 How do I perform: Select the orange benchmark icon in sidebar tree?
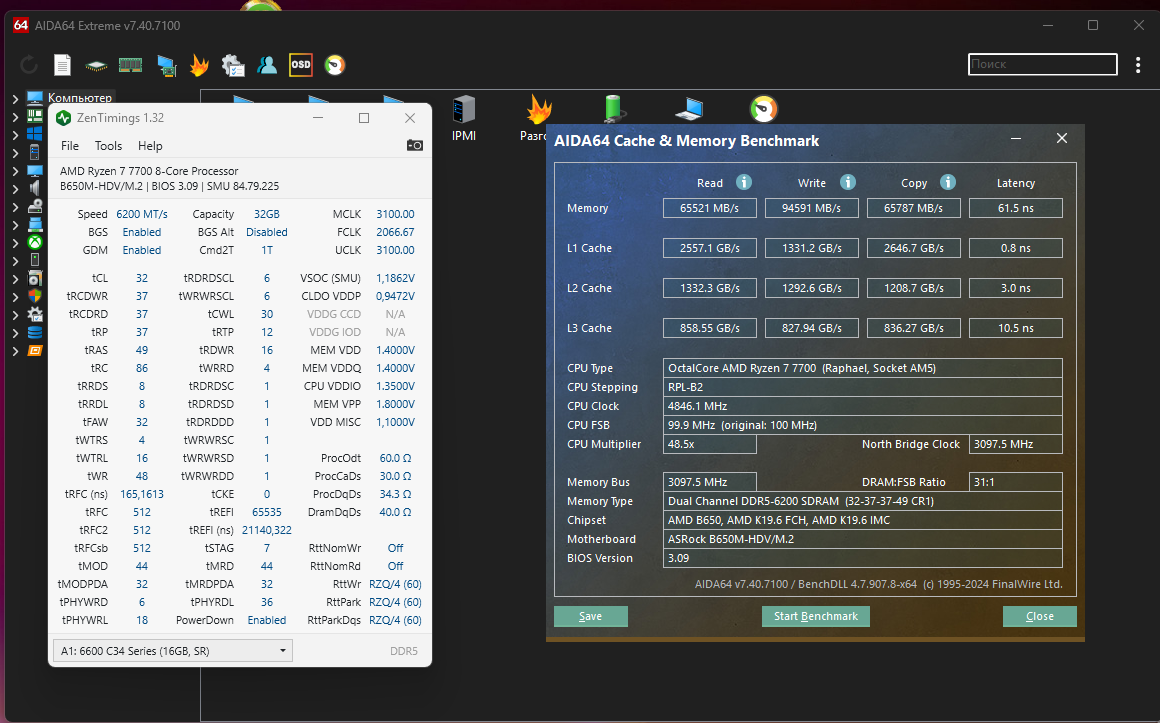pyautogui.click(x=35, y=350)
